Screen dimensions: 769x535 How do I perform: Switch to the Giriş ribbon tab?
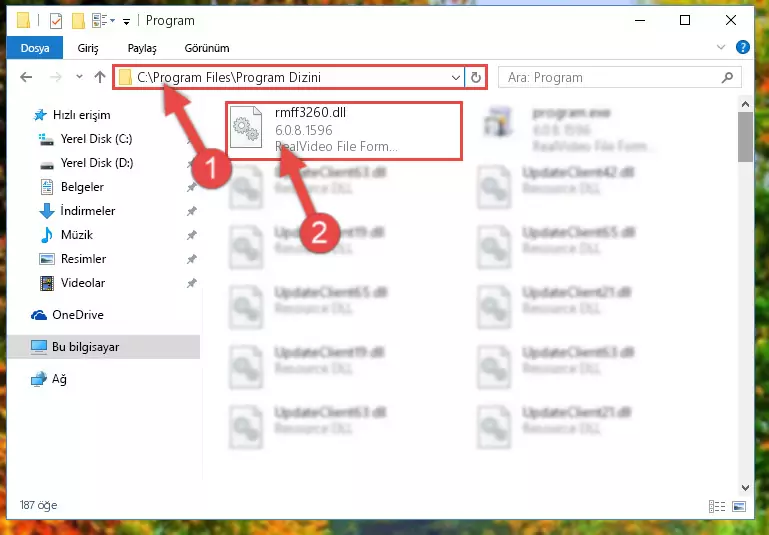(x=88, y=48)
